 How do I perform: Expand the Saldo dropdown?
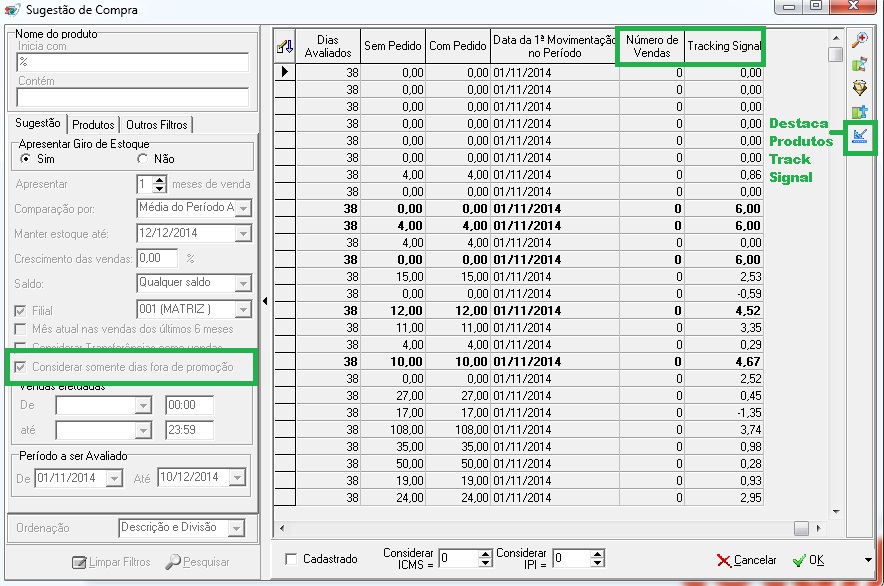pos(243,283)
